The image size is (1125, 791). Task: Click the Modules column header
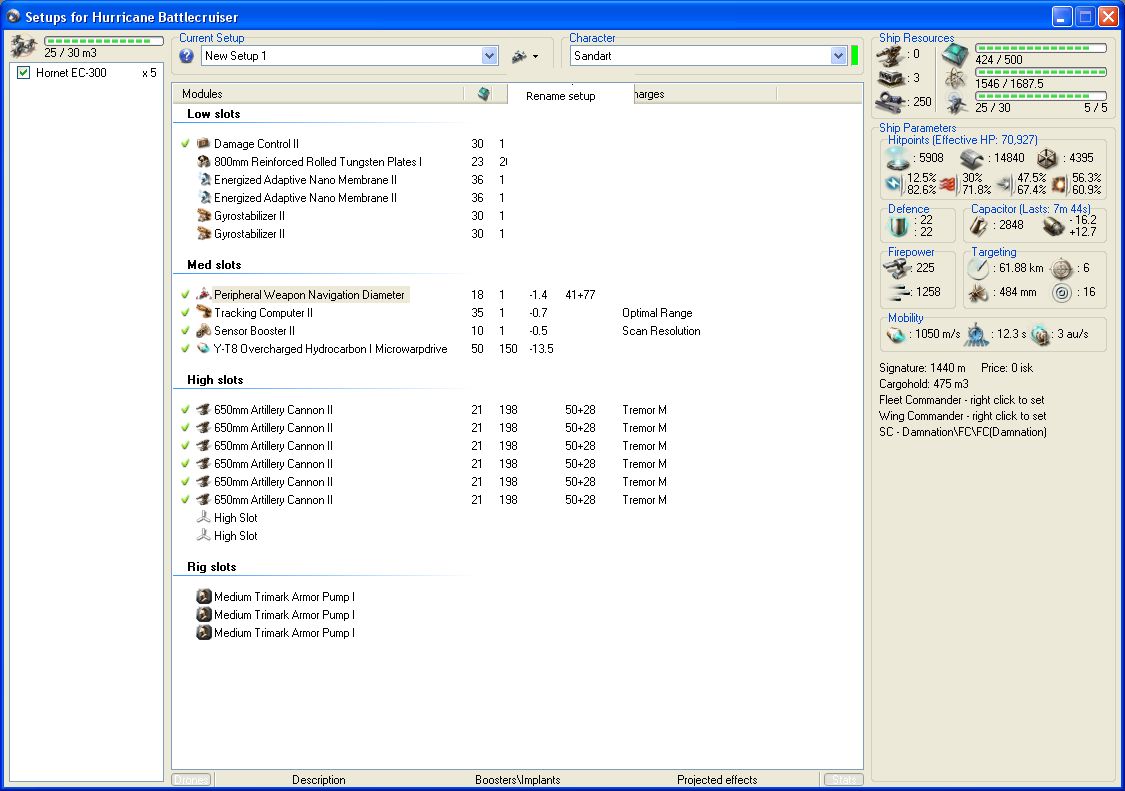click(x=318, y=94)
